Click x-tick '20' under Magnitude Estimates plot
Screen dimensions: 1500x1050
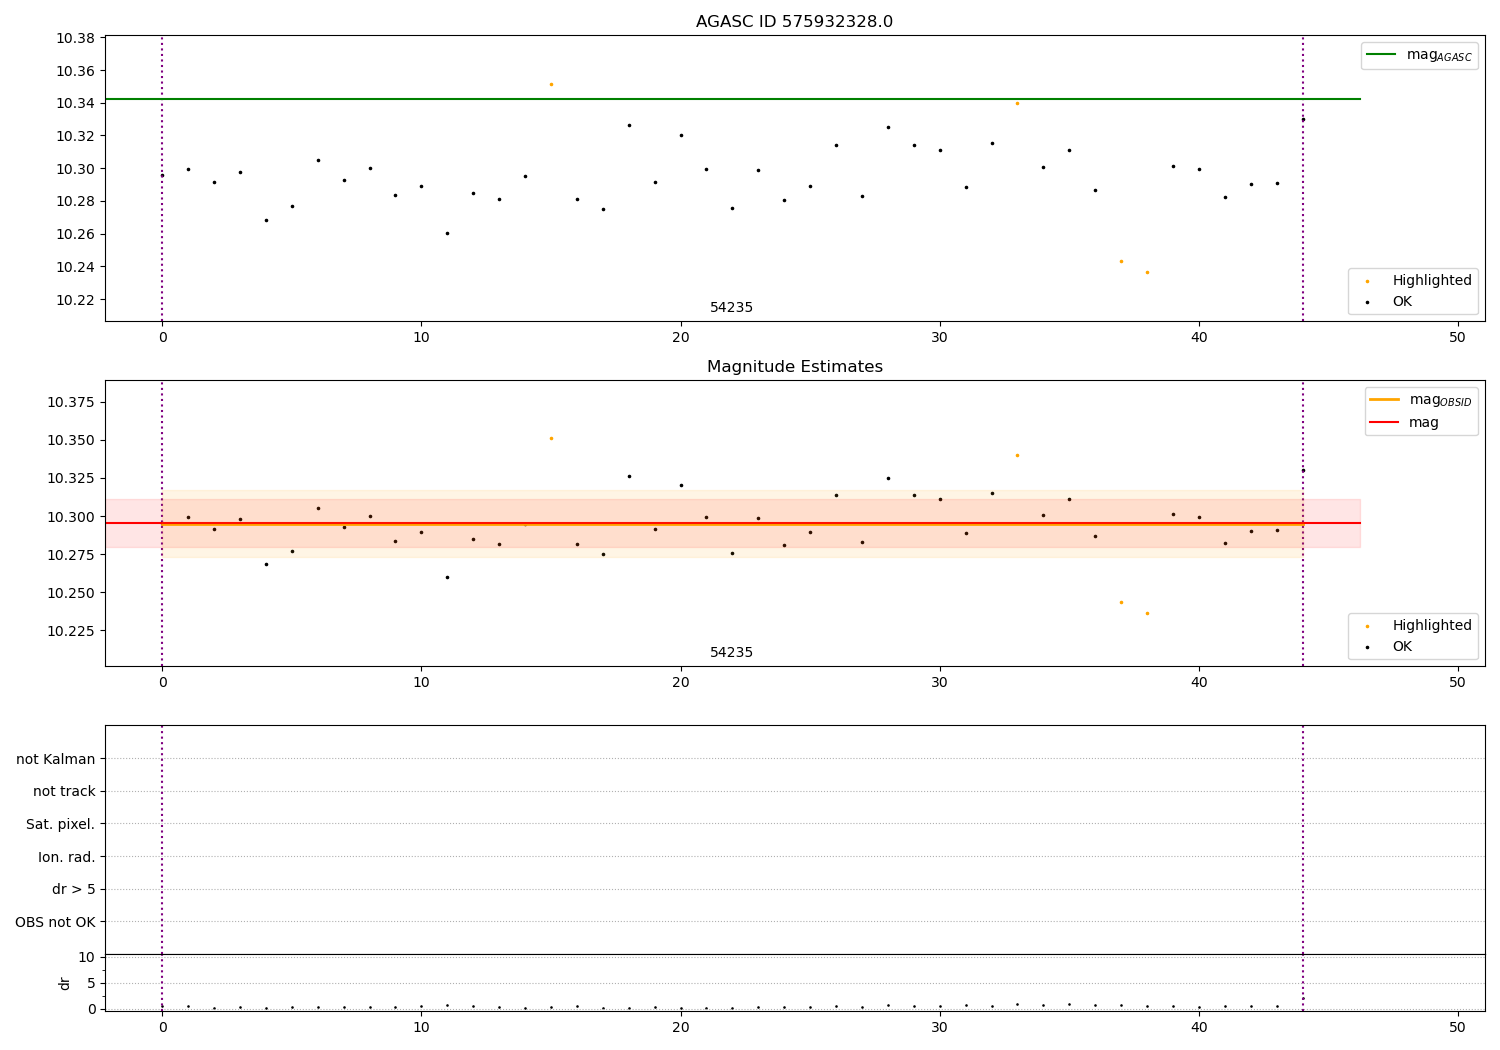[680, 683]
